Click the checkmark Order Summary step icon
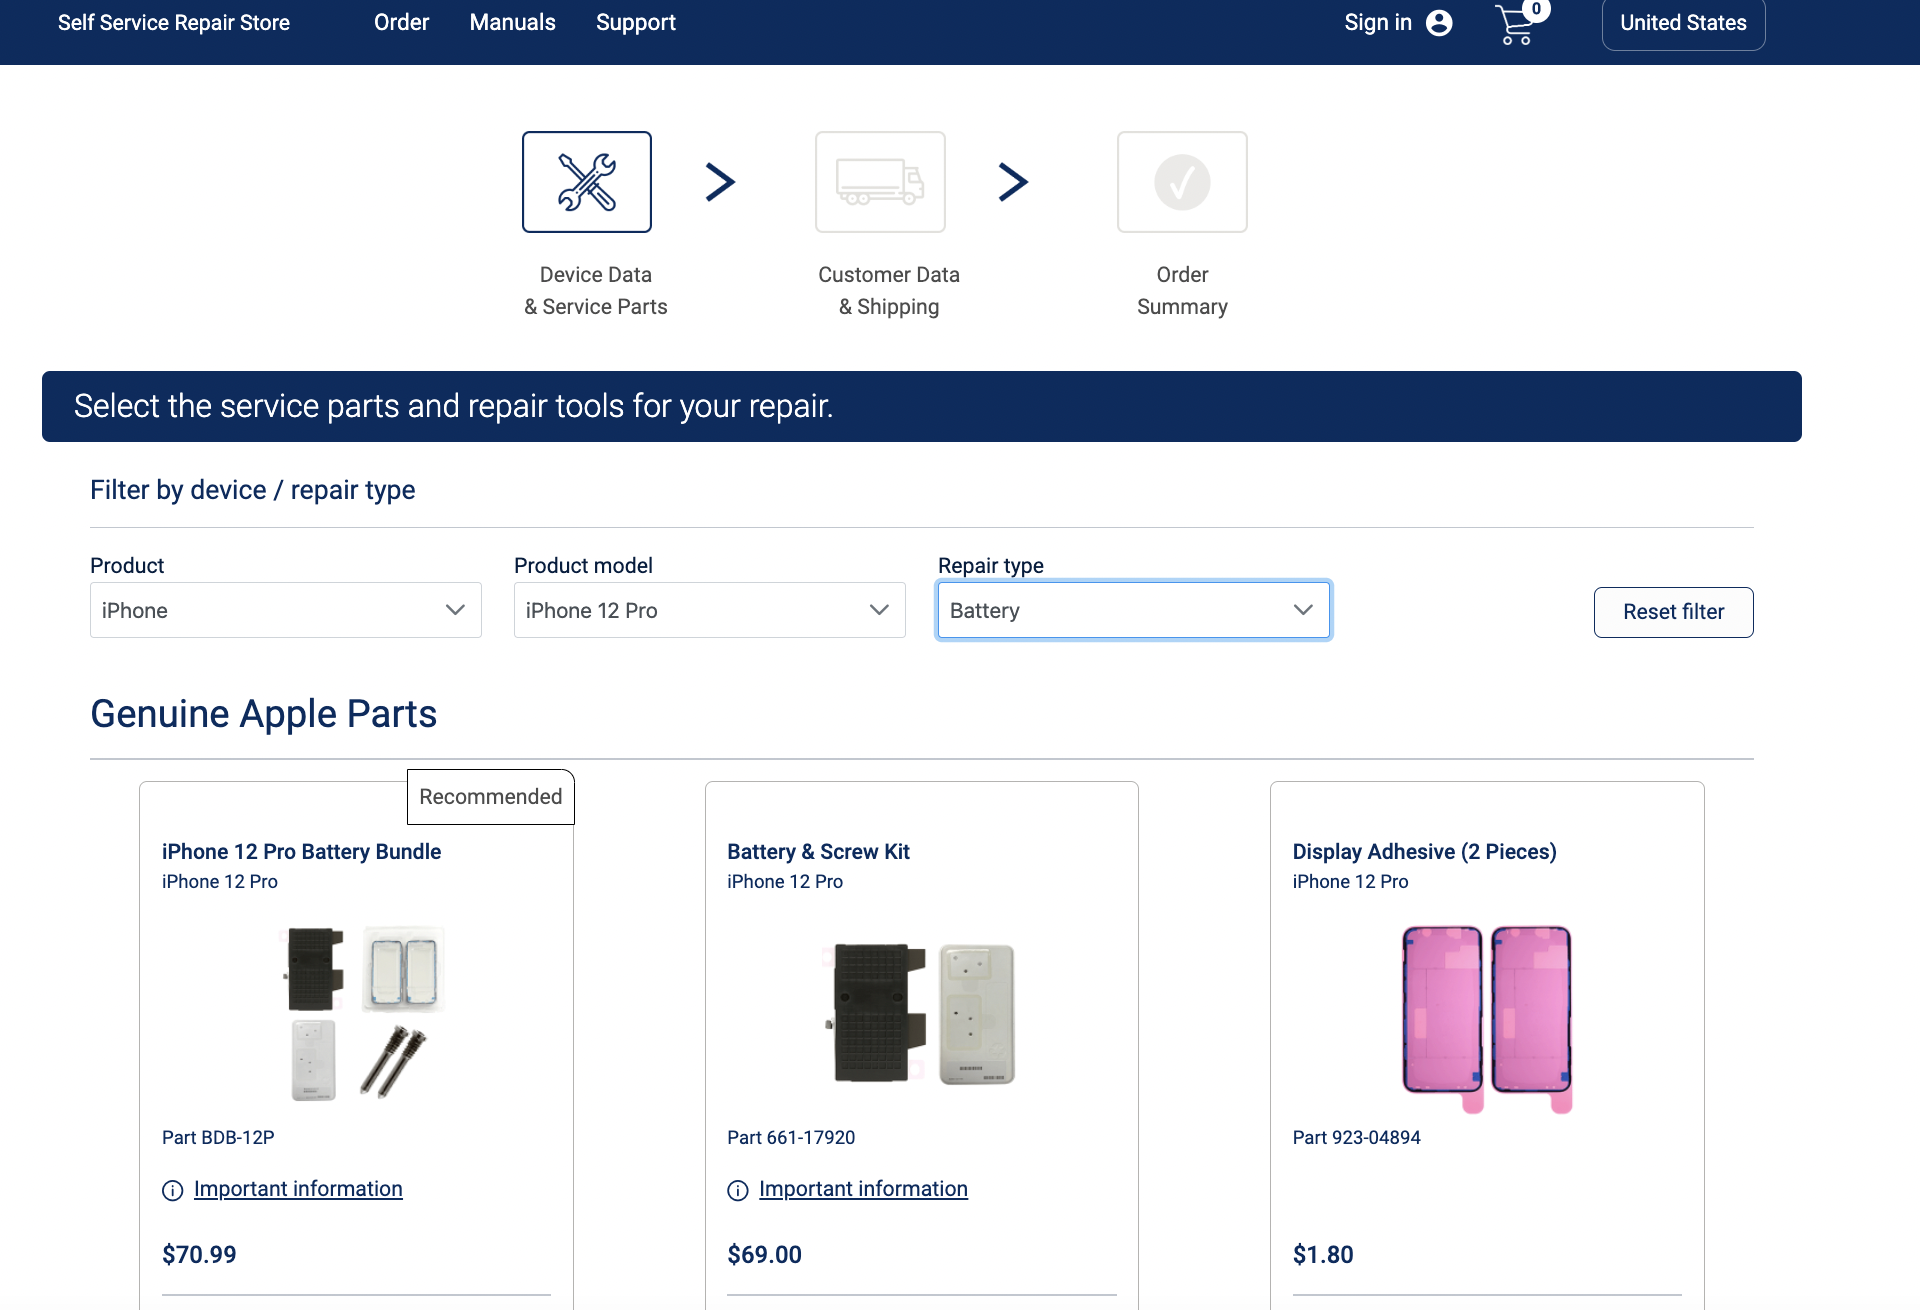 tap(1182, 182)
